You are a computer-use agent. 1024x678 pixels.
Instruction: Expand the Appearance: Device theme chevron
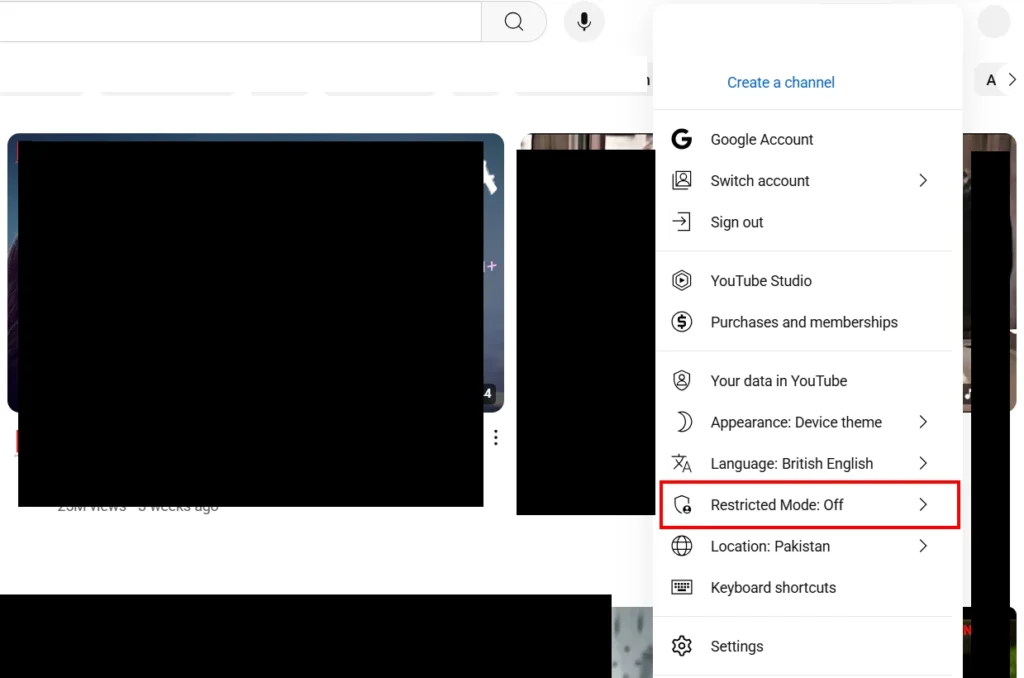coord(923,422)
